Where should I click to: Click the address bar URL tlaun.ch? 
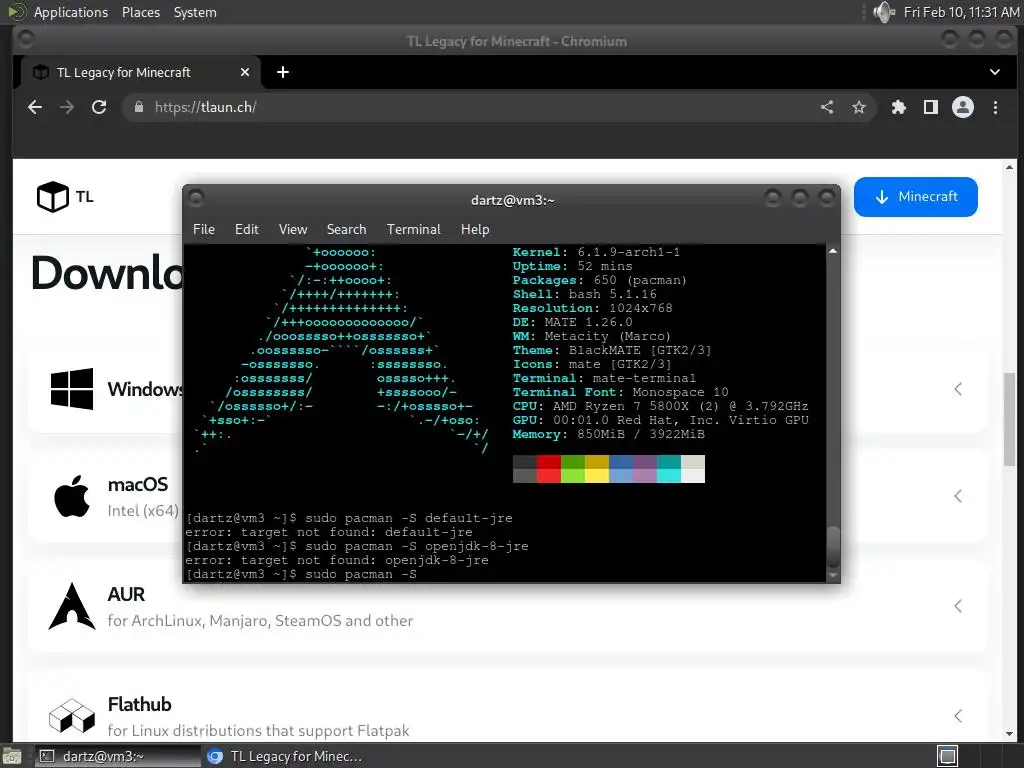click(x=206, y=107)
